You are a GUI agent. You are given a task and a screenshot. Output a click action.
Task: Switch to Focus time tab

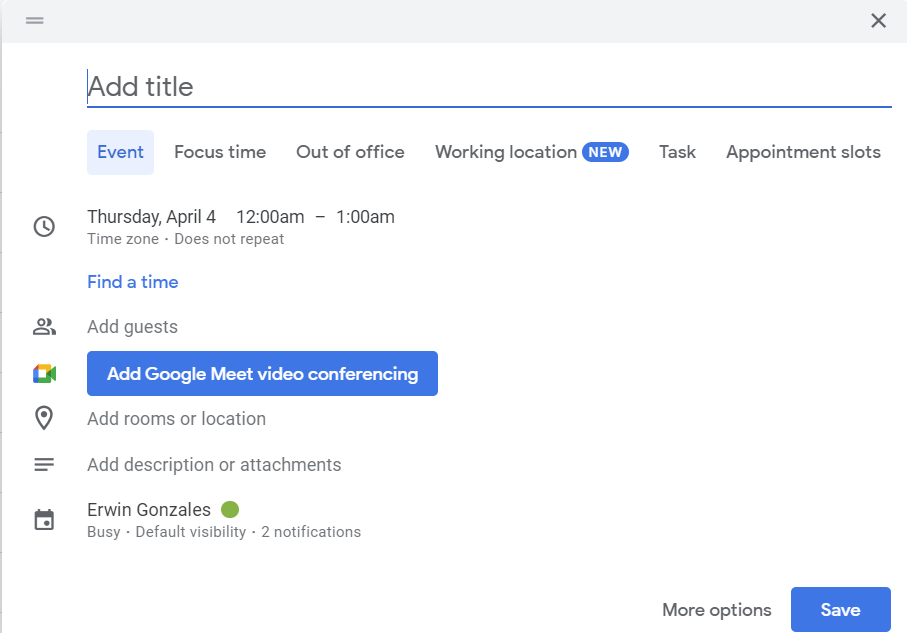click(220, 152)
